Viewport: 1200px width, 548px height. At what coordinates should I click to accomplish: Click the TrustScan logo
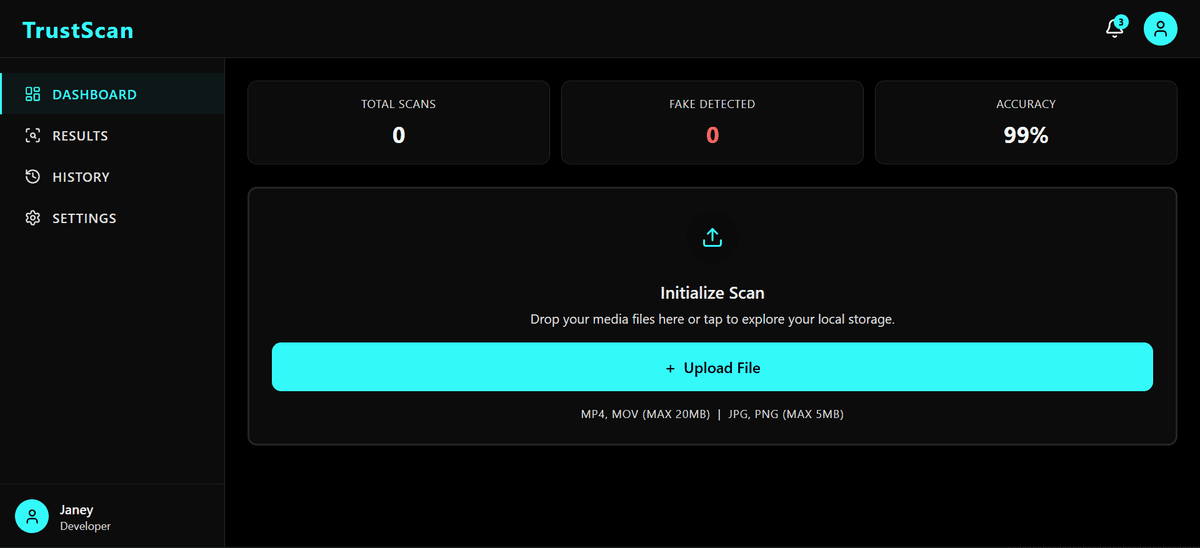click(x=78, y=30)
